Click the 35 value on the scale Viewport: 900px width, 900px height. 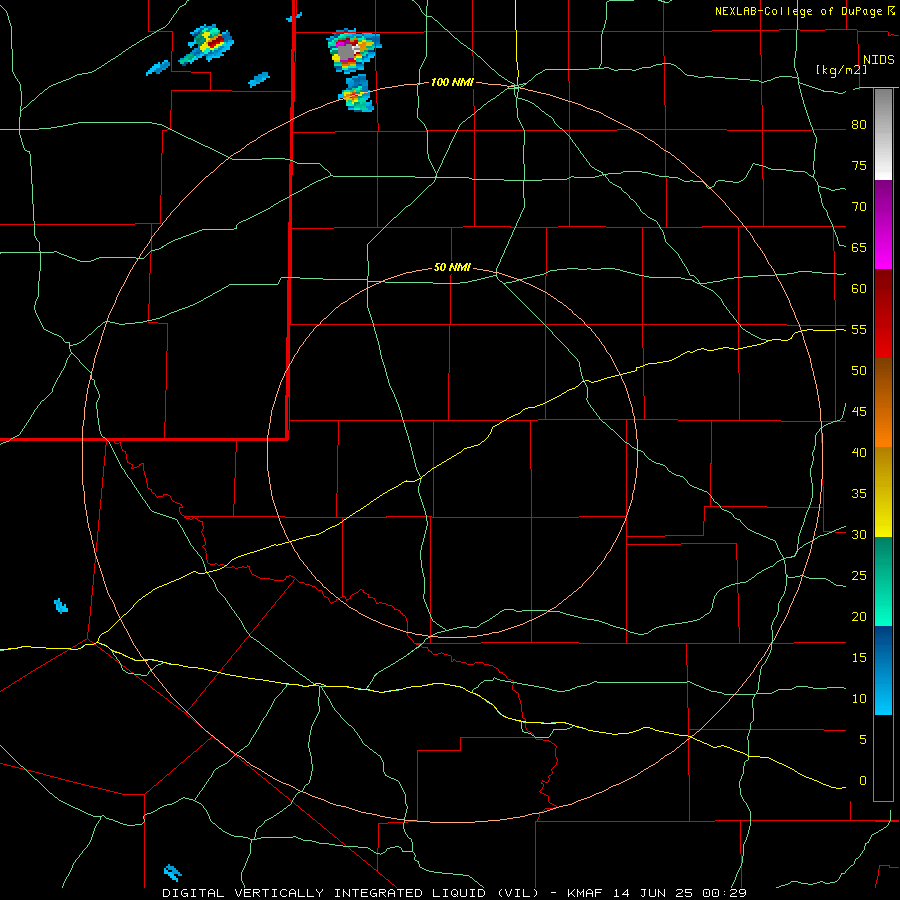pos(859,494)
